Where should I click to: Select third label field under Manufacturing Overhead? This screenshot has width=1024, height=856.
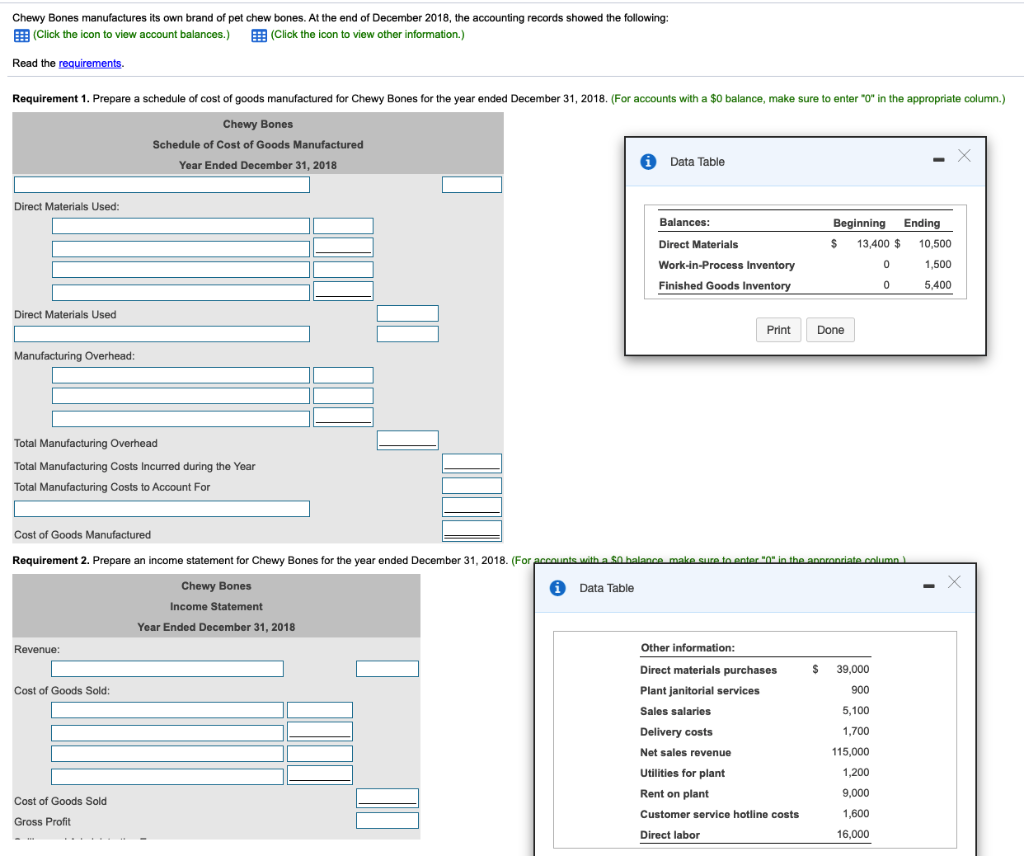[181, 419]
